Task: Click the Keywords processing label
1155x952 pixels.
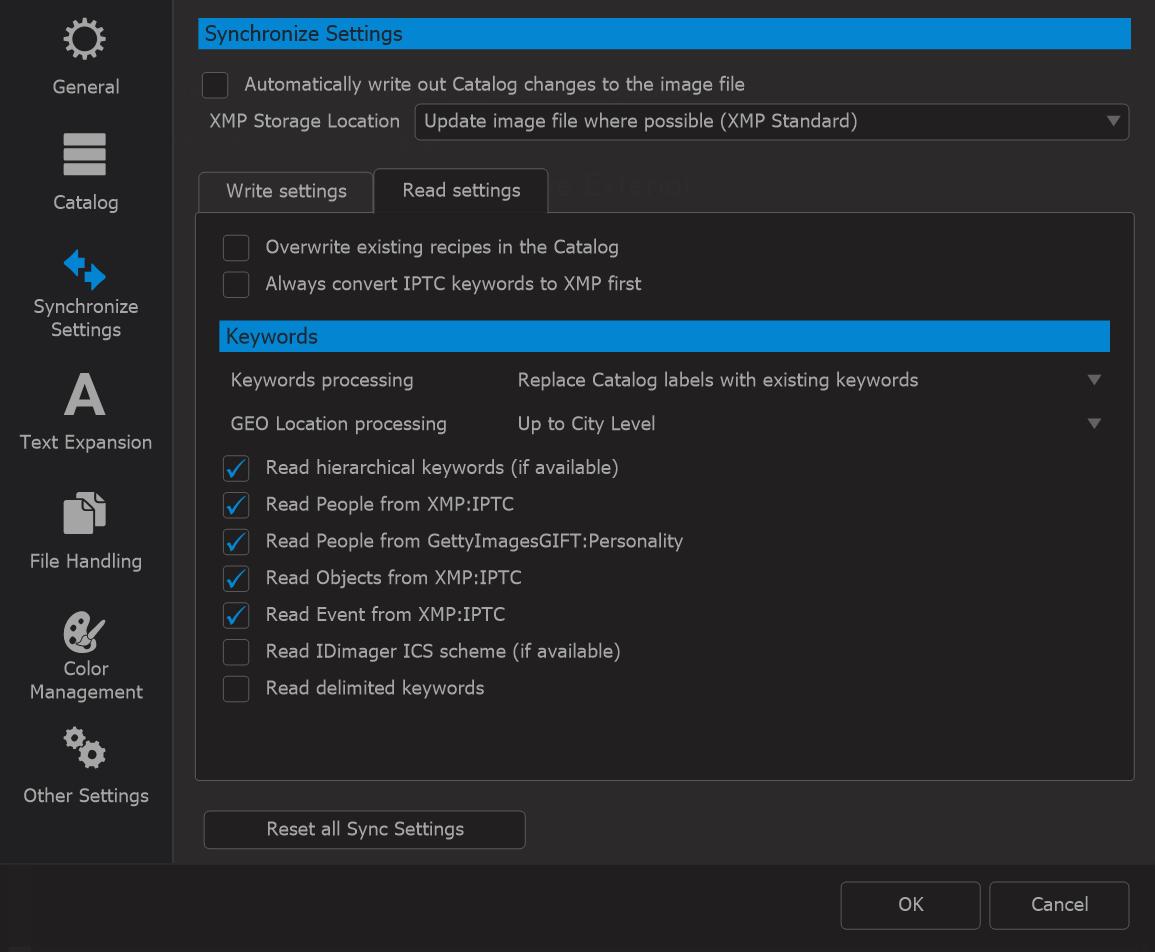Action: click(x=322, y=380)
